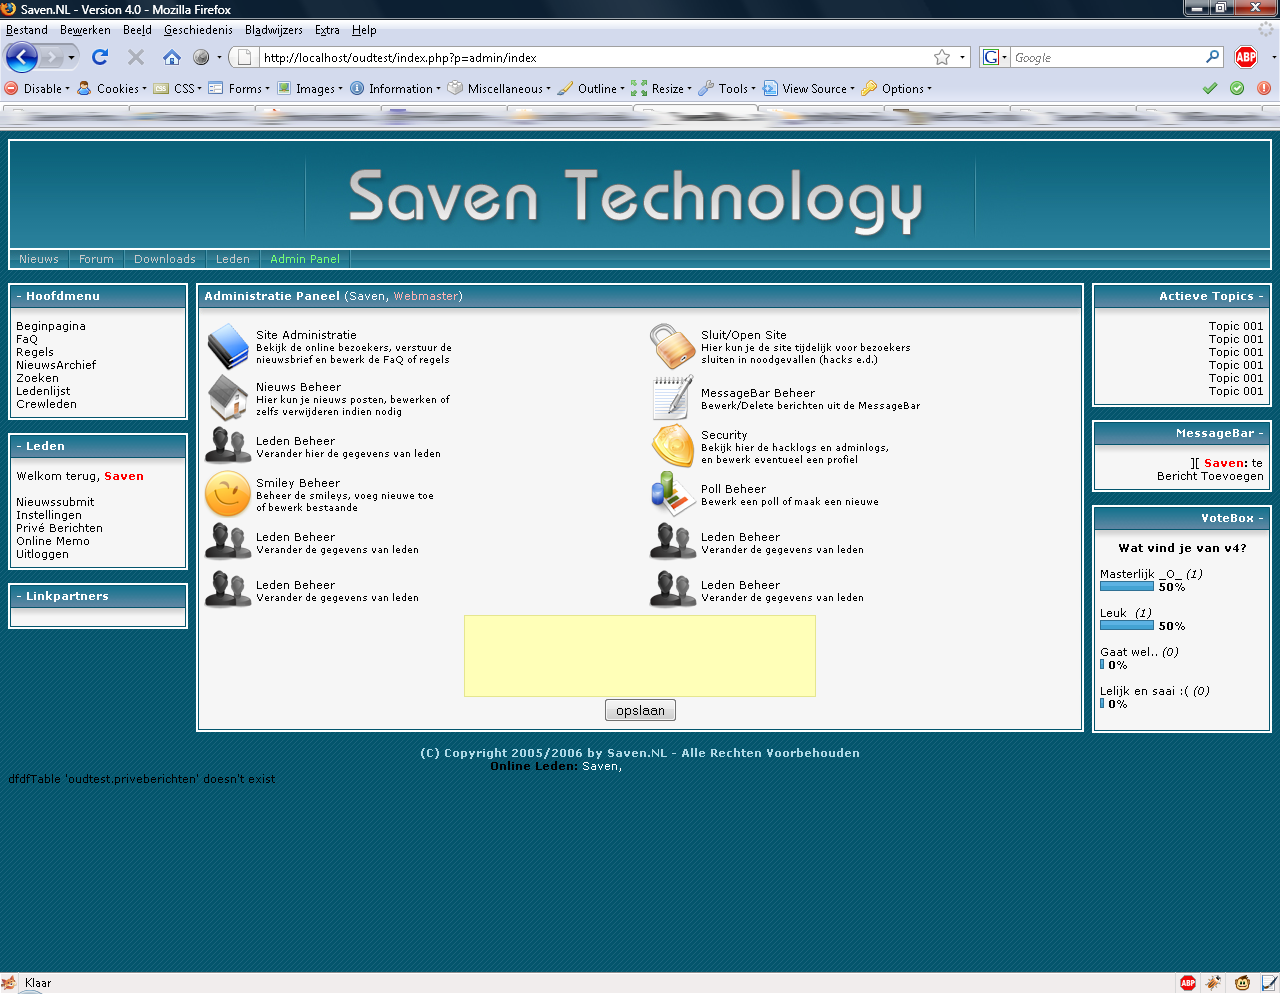Viewport: 1280px width, 994px height.
Task: Open the NieuwsArchief link
Action: click(x=56, y=365)
